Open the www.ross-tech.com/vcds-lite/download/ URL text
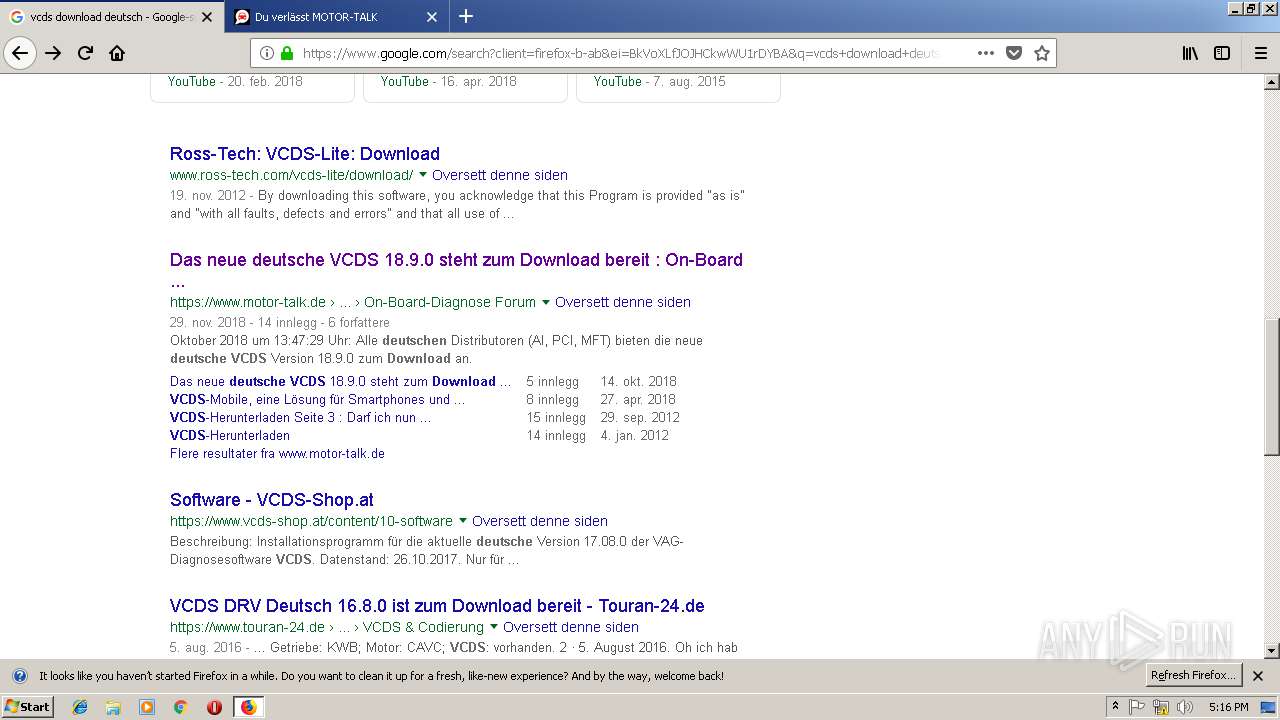This screenshot has height=720, width=1280. (291, 175)
